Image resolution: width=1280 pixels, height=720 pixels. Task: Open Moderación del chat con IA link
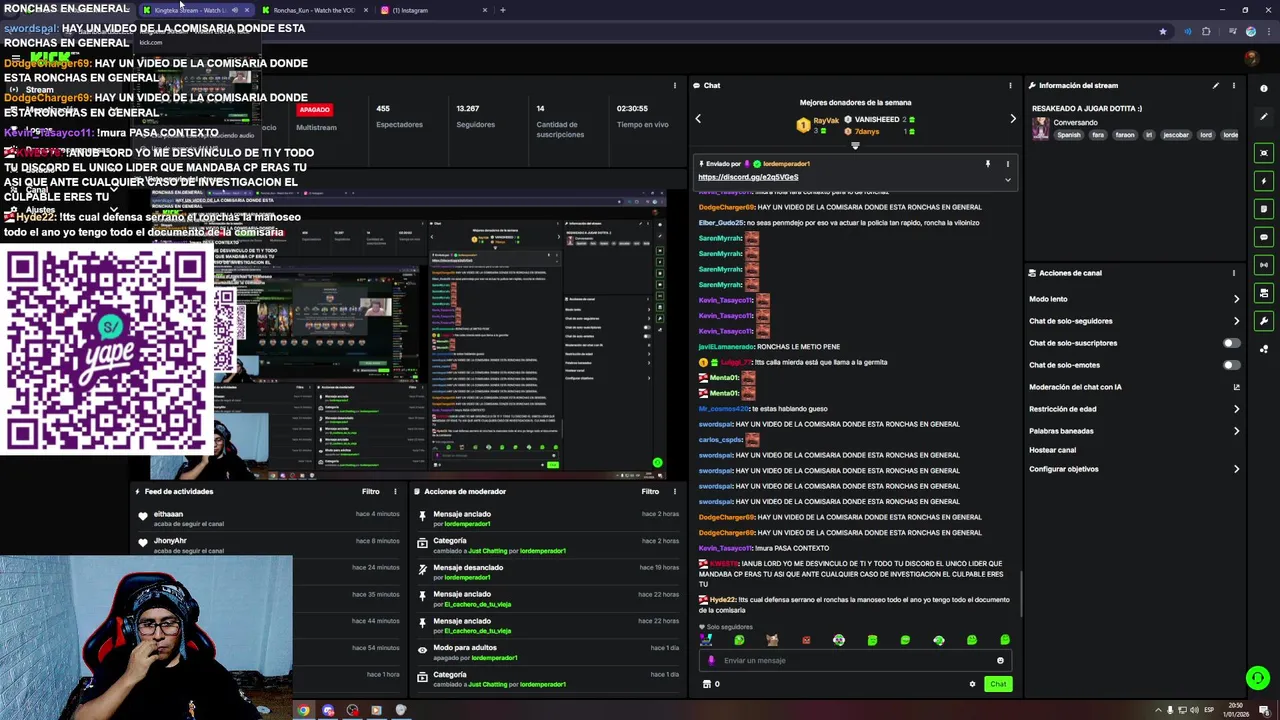1134,387
